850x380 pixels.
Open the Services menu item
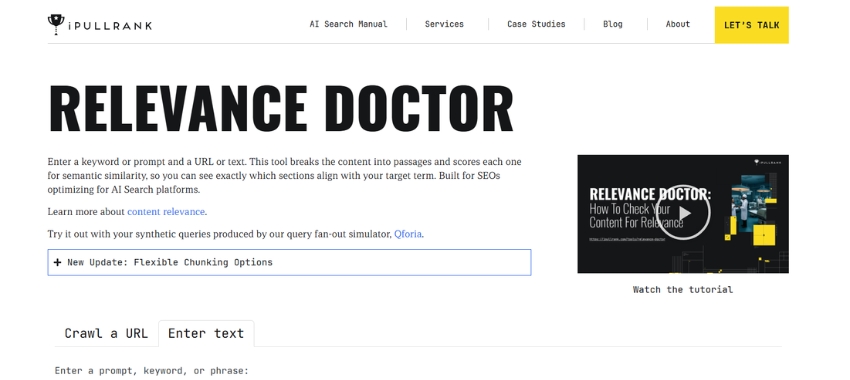[444, 24]
